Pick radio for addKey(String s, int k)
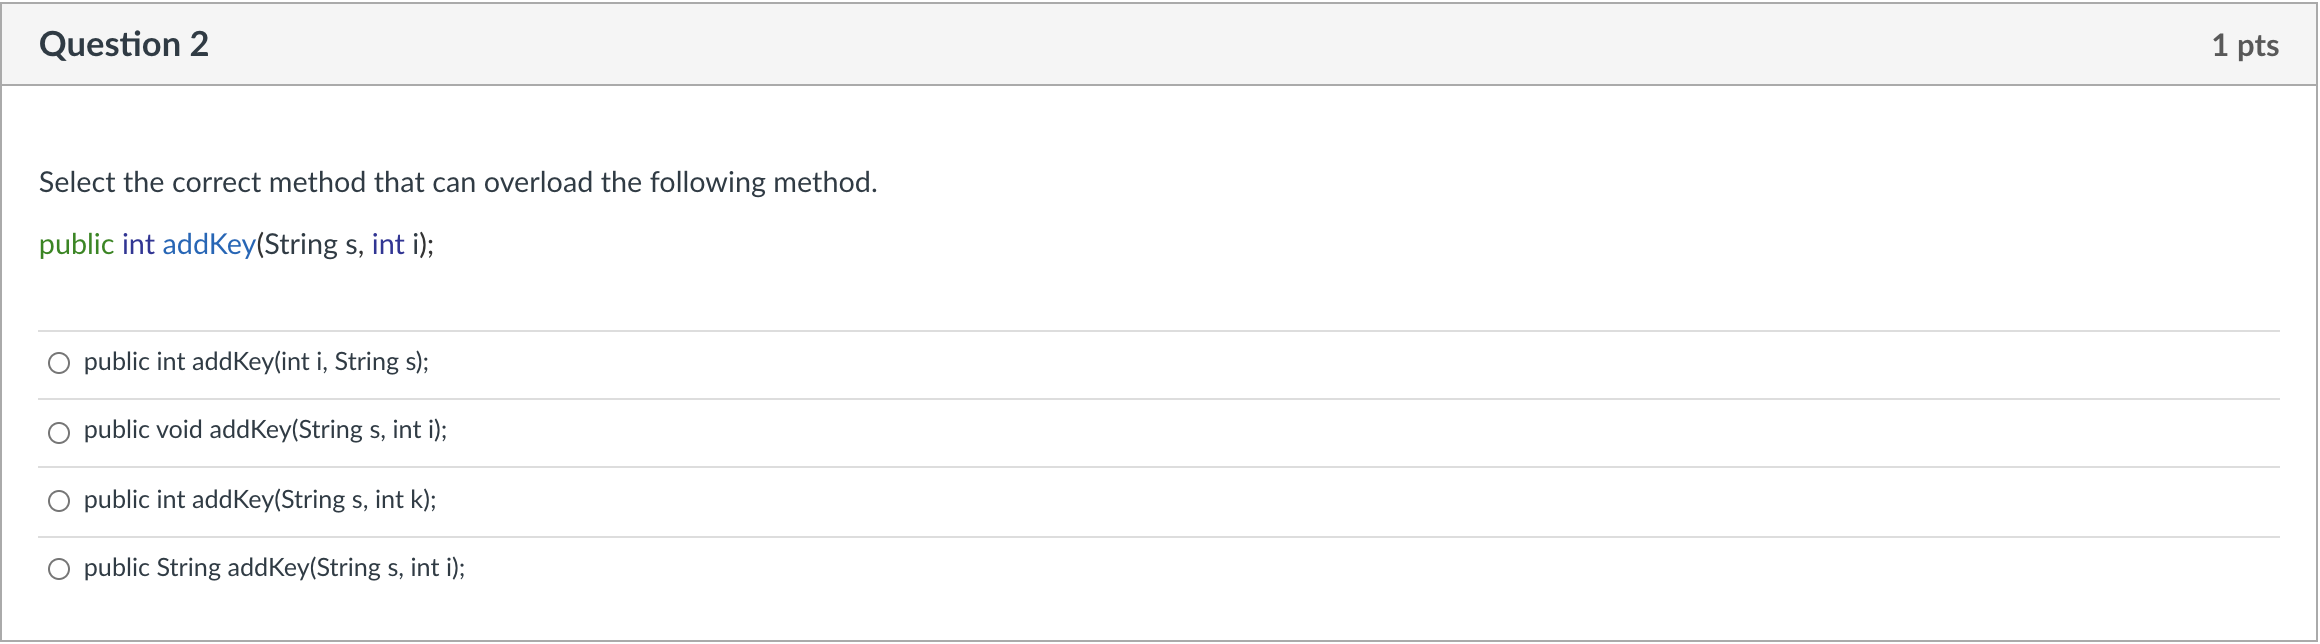Screen dimensions: 2320x644 [x=59, y=501]
